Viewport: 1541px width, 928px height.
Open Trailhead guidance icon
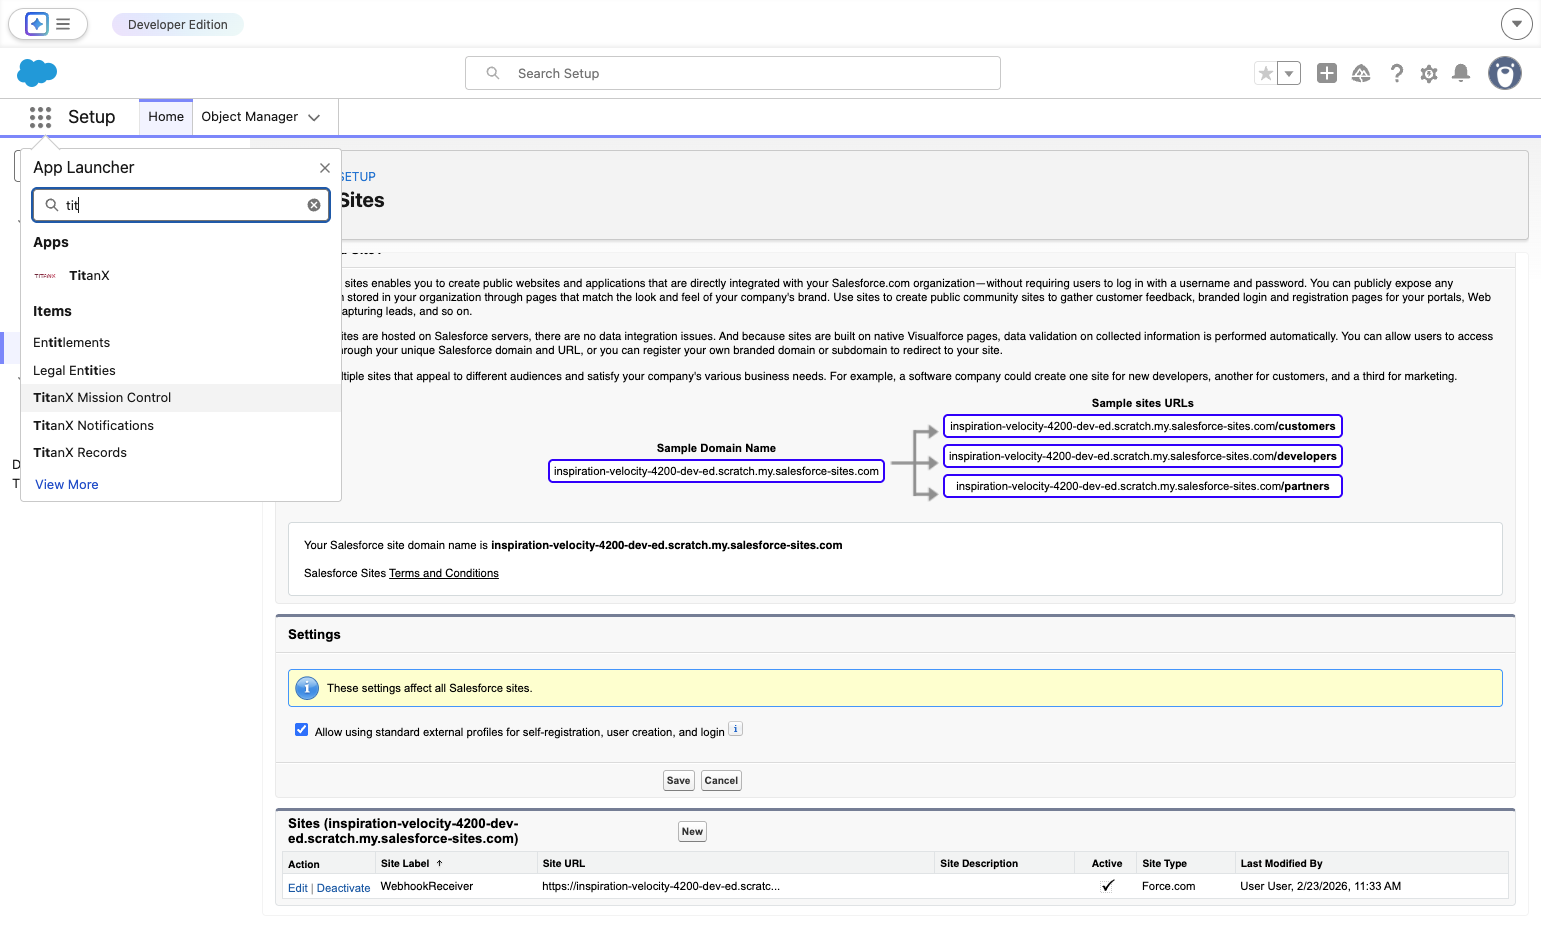(x=1361, y=73)
